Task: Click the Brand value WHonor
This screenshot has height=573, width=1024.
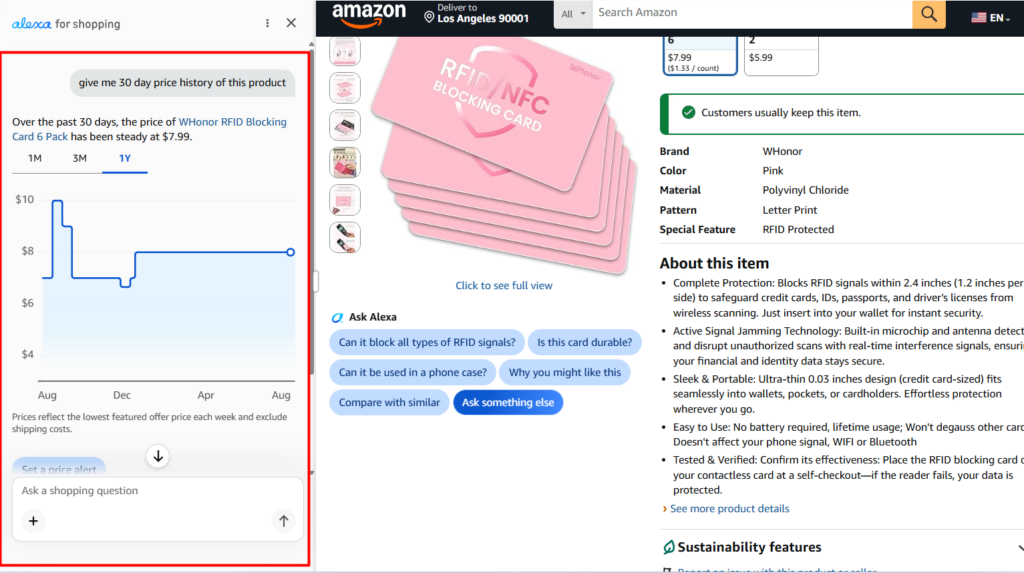Action: coord(782,151)
